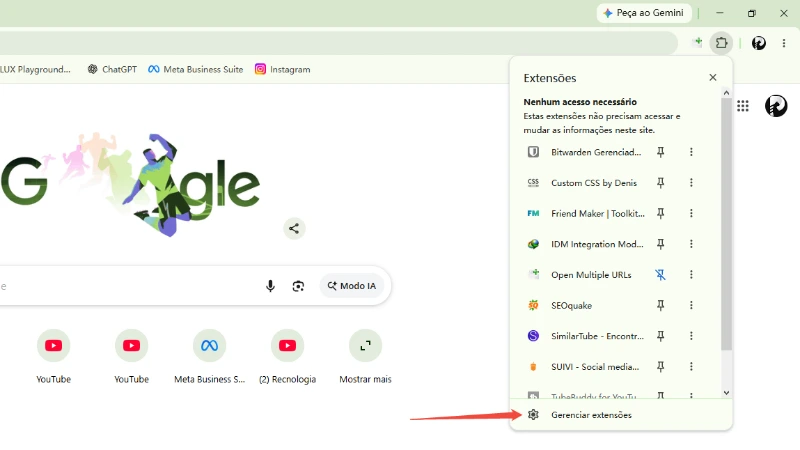Screen dimensions: 800x450
Task: Click the Peça ao Gemini button
Action: pos(644,13)
